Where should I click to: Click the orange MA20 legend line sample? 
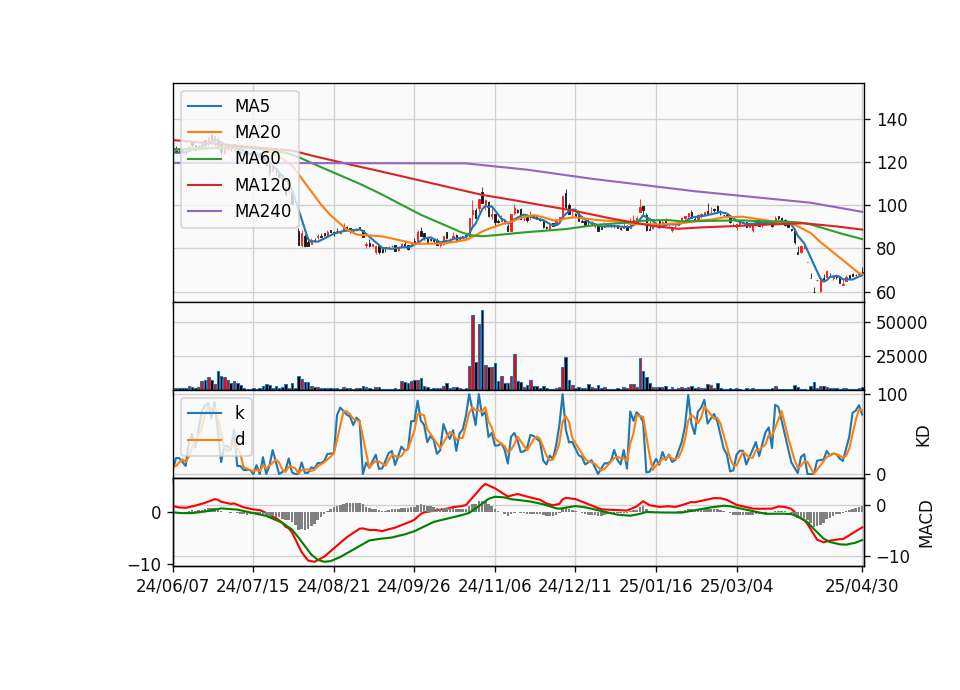coord(204,132)
